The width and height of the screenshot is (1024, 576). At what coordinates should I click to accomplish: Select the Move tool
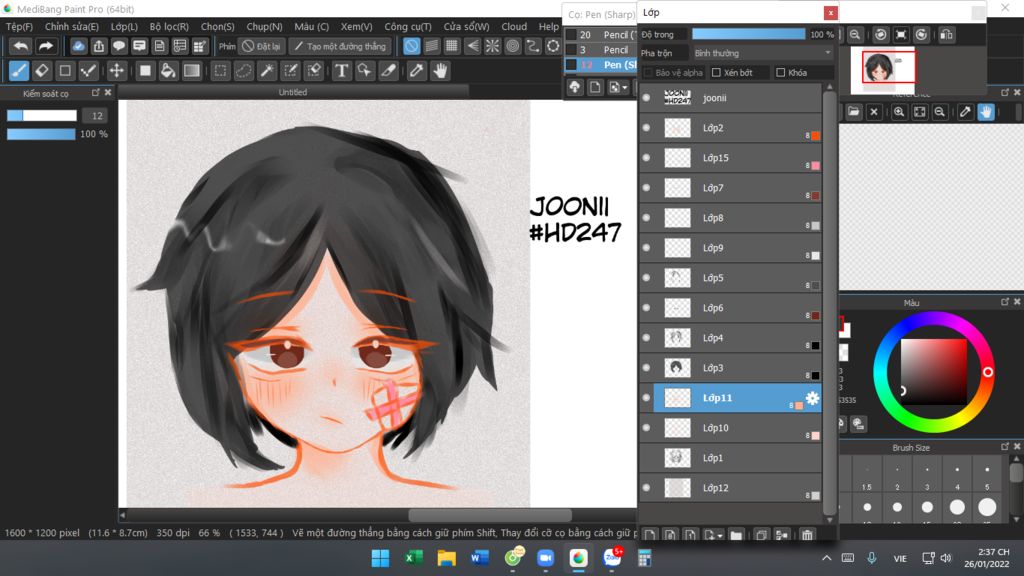(x=116, y=71)
